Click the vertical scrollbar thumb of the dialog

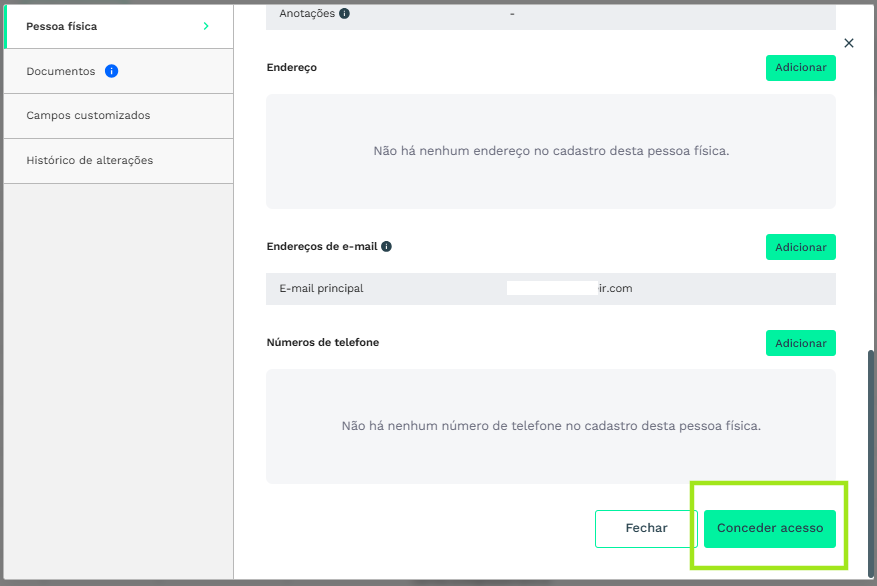click(x=871, y=460)
